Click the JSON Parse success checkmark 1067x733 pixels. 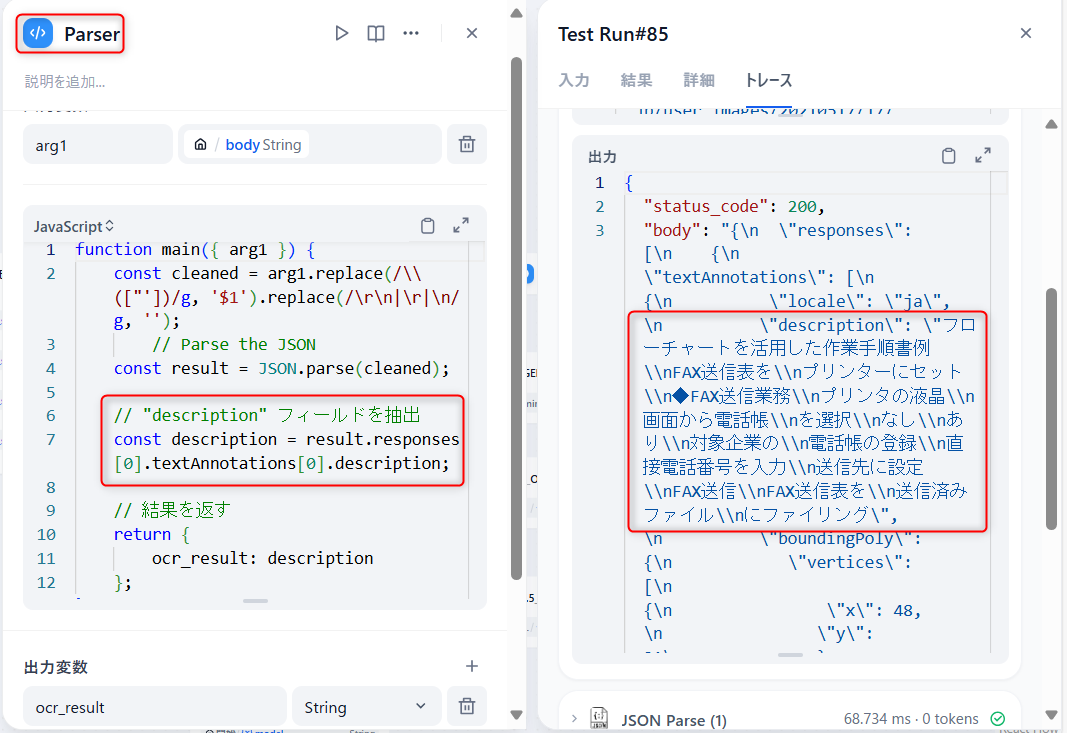coord(998,719)
